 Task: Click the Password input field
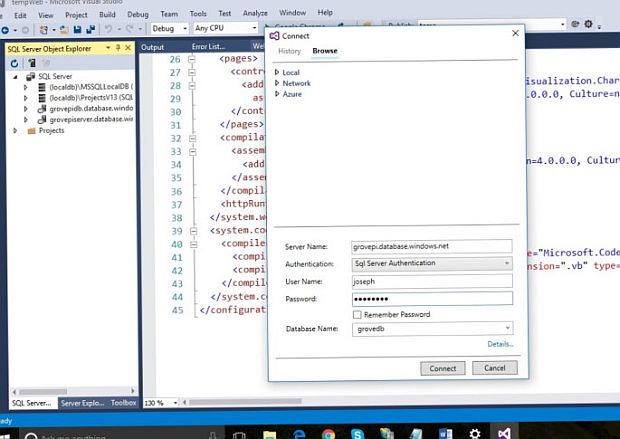(x=432, y=299)
